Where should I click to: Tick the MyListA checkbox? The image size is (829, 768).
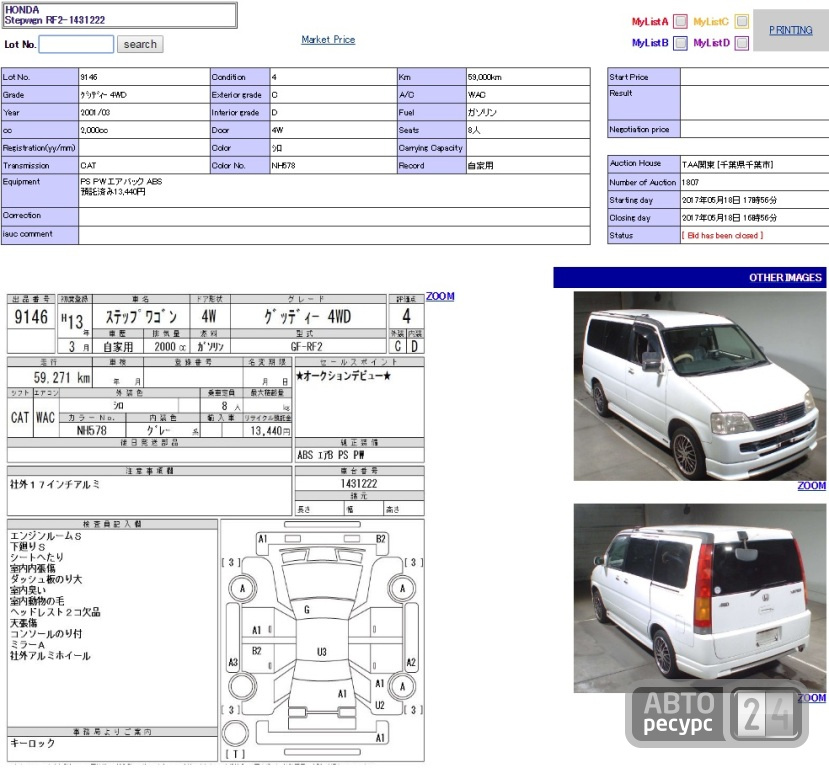point(680,22)
